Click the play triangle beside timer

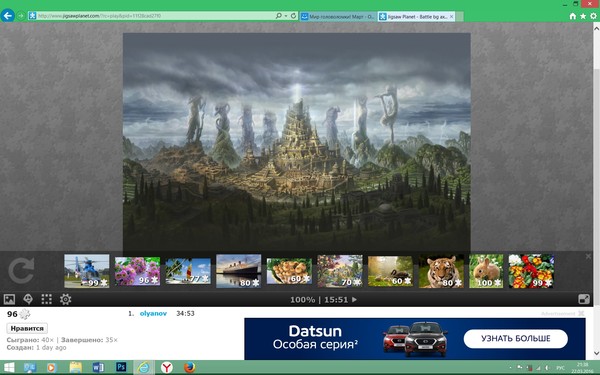(x=354, y=300)
